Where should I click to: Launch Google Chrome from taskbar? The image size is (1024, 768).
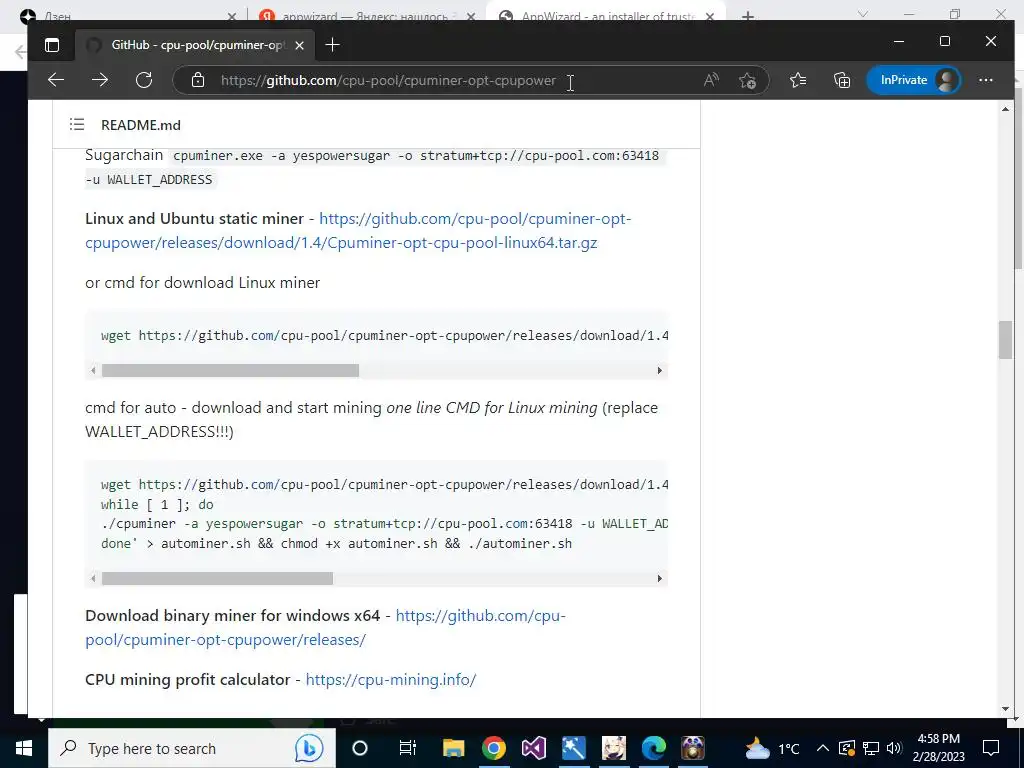[494, 748]
